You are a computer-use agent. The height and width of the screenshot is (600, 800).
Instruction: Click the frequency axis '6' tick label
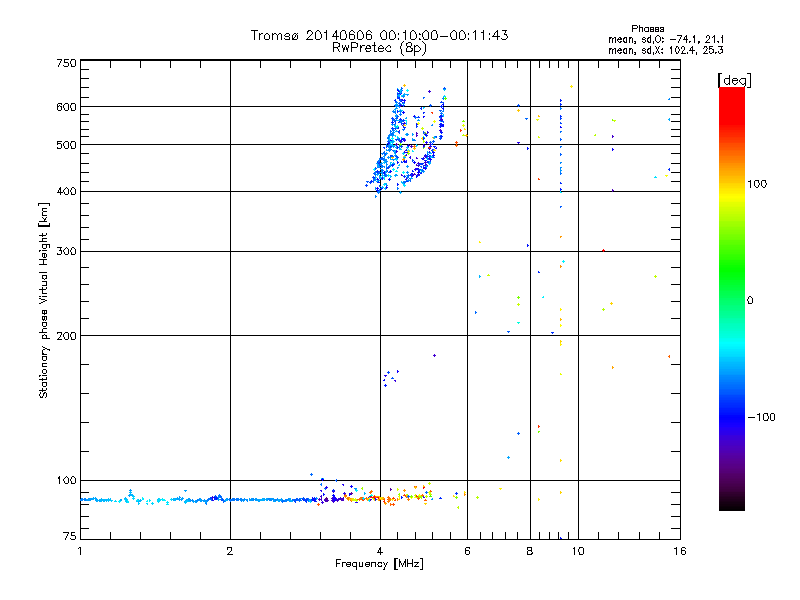pos(467,551)
